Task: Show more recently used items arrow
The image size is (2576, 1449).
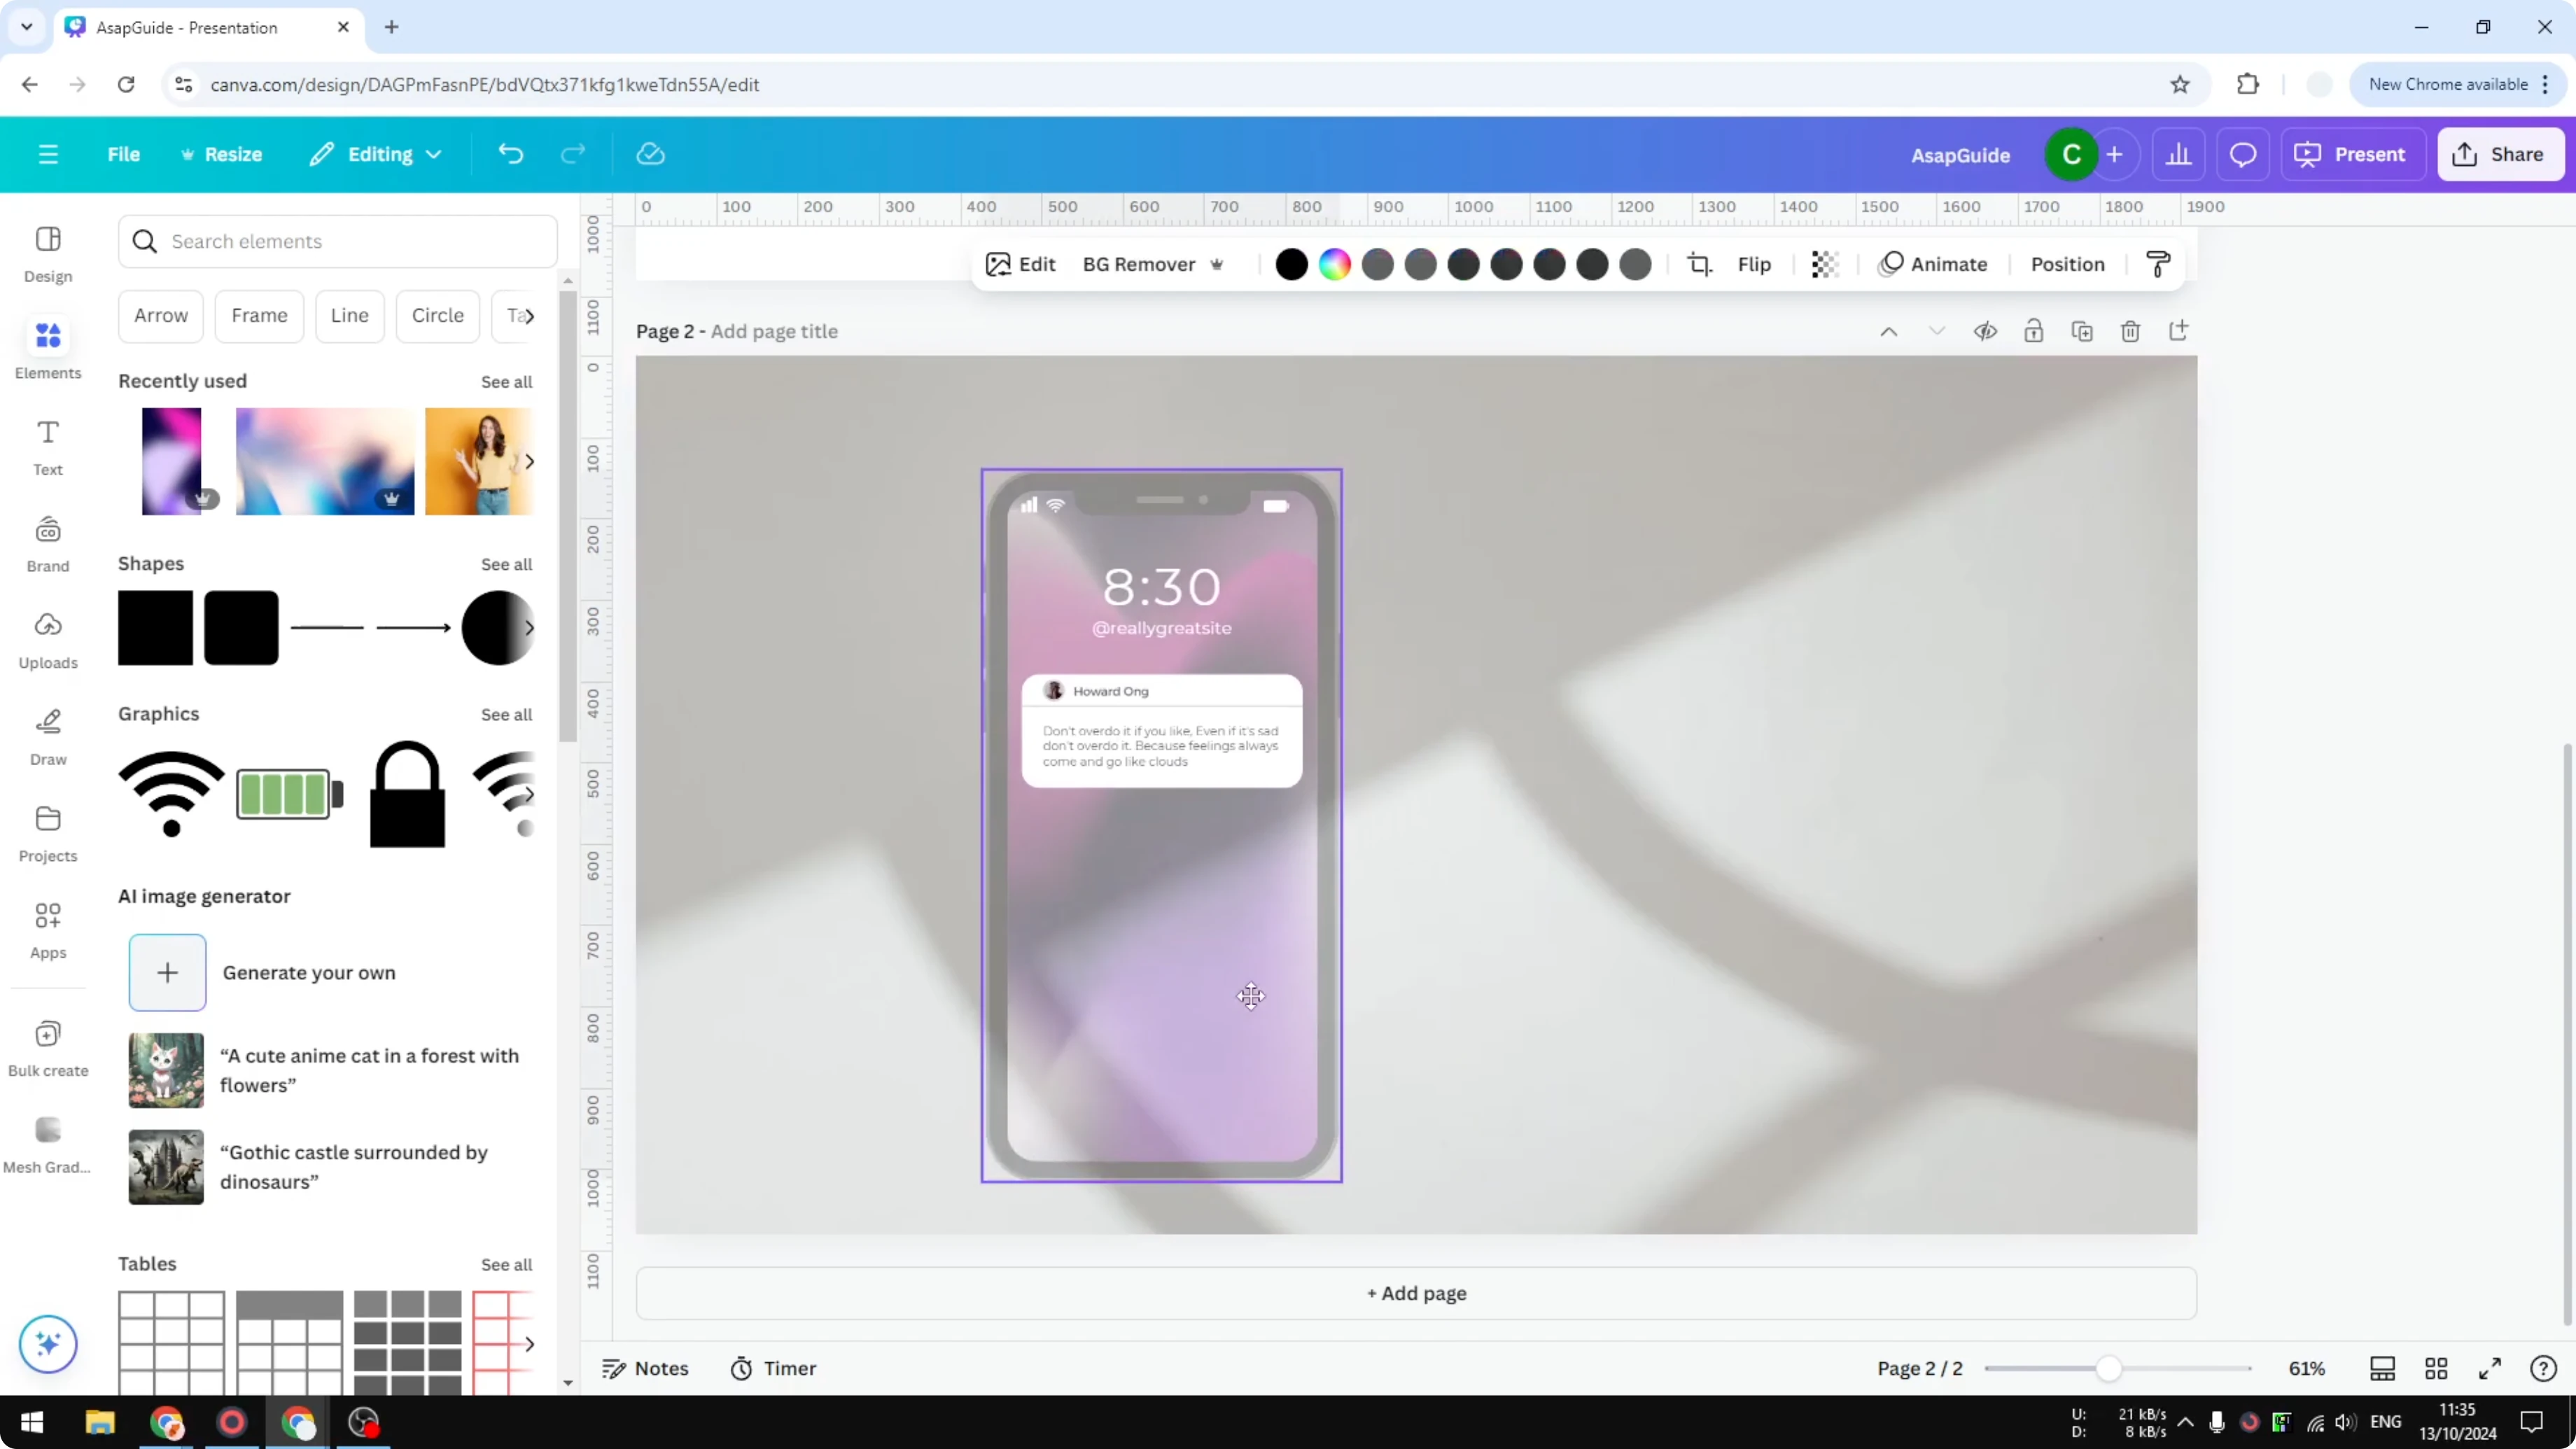Action: tap(529, 461)
